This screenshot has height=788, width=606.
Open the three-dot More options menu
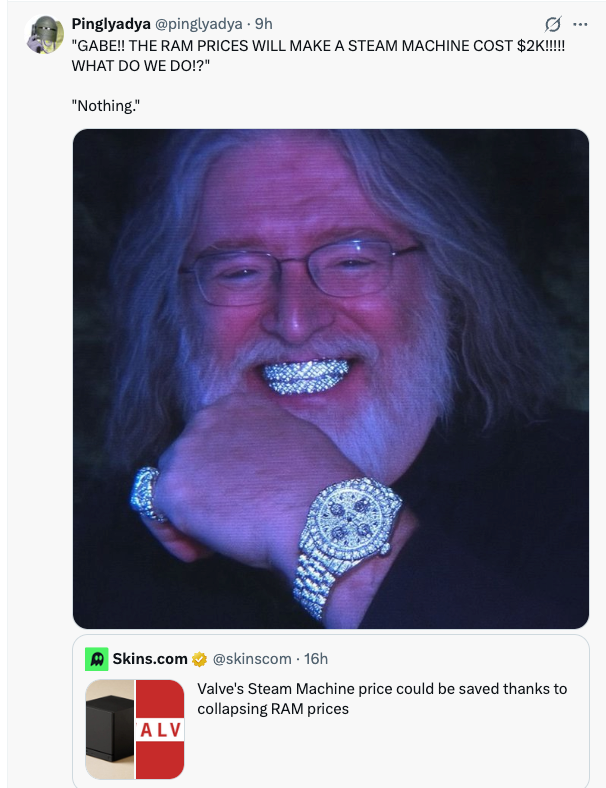pyautogui.click(x=582, y=23)
